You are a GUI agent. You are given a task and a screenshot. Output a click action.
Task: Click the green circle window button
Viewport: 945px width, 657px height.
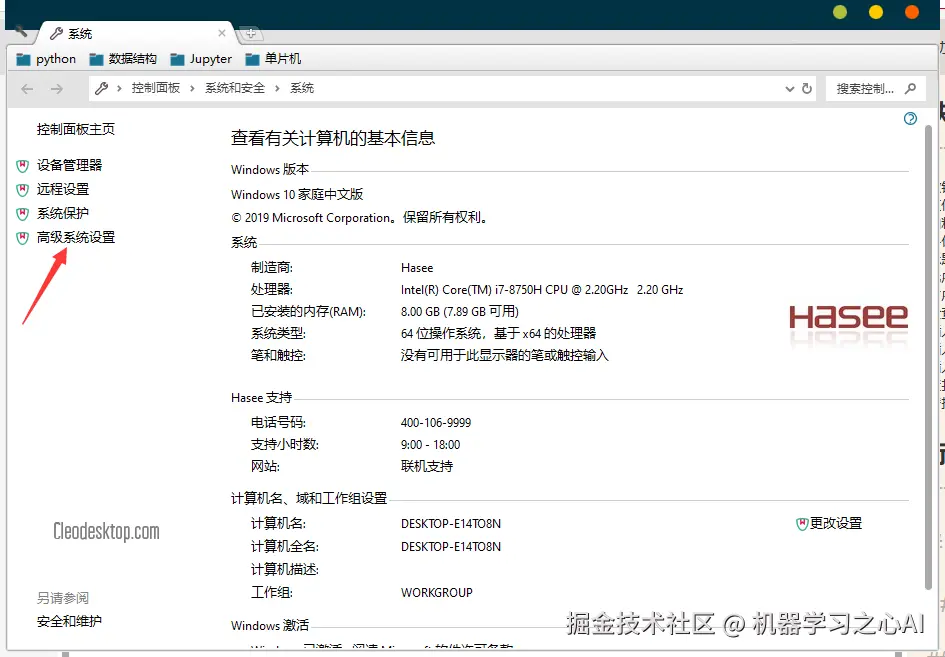point(840,12)
